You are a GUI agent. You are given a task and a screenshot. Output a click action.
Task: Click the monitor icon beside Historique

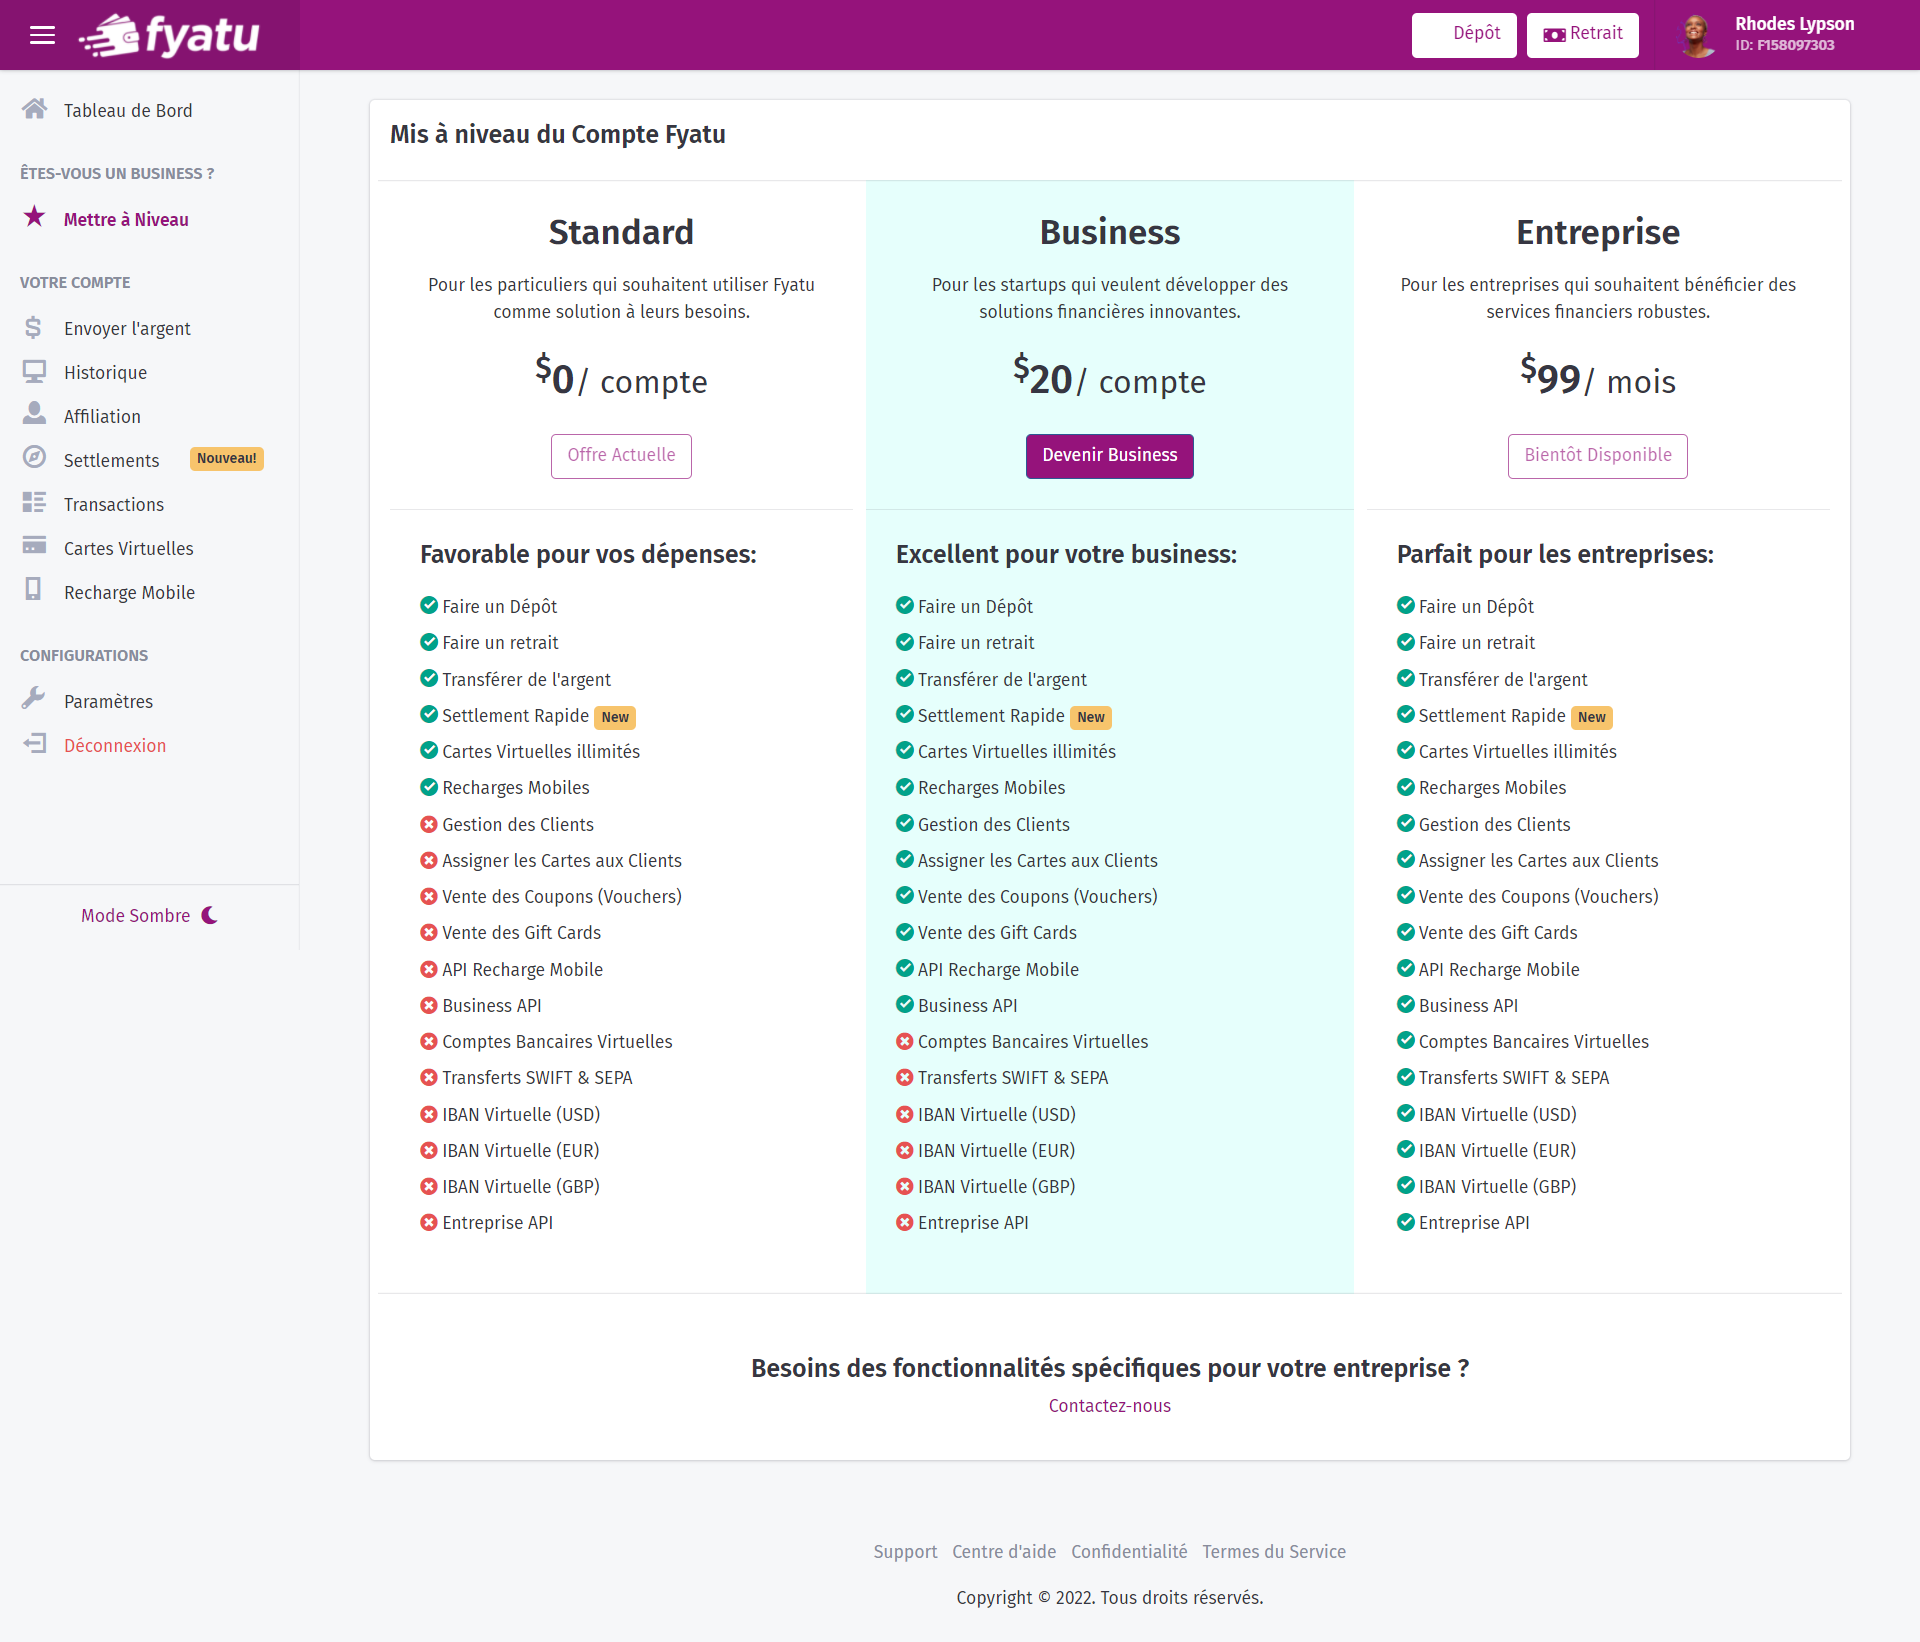coord(34,372)
